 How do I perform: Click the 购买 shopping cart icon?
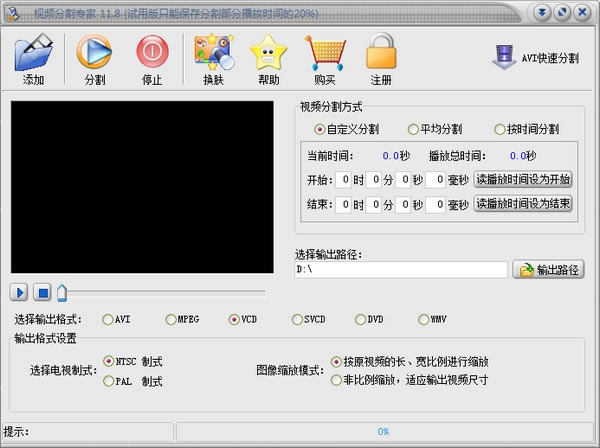coord(324,52)
